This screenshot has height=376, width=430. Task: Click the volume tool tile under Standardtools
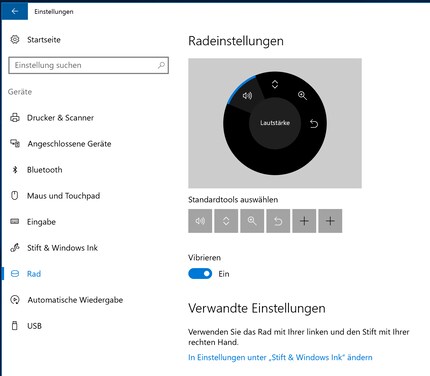pos(200,221)
